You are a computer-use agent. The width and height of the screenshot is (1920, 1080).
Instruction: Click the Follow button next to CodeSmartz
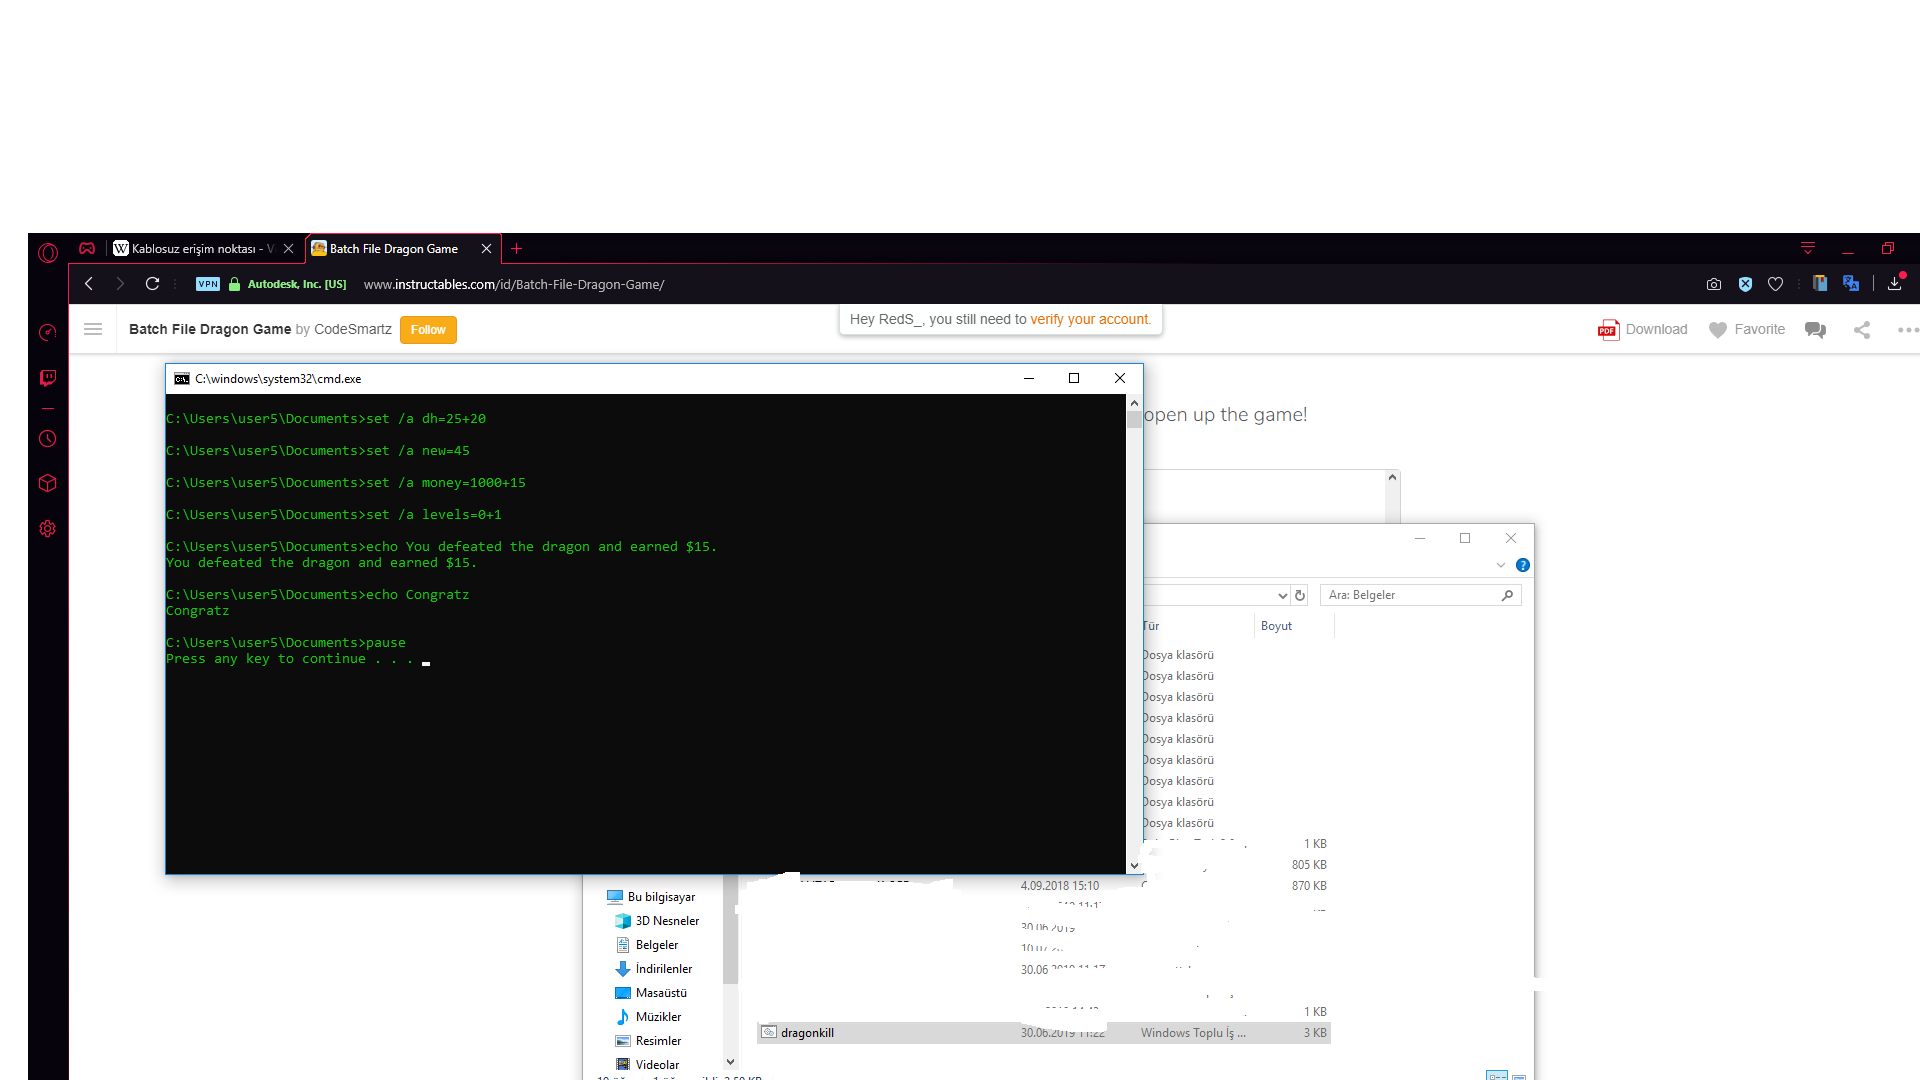(428, 329)
